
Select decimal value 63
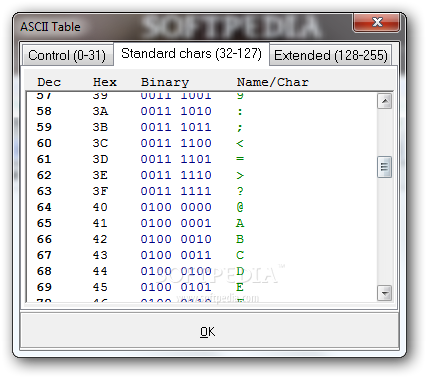click(x=44, y=191)
